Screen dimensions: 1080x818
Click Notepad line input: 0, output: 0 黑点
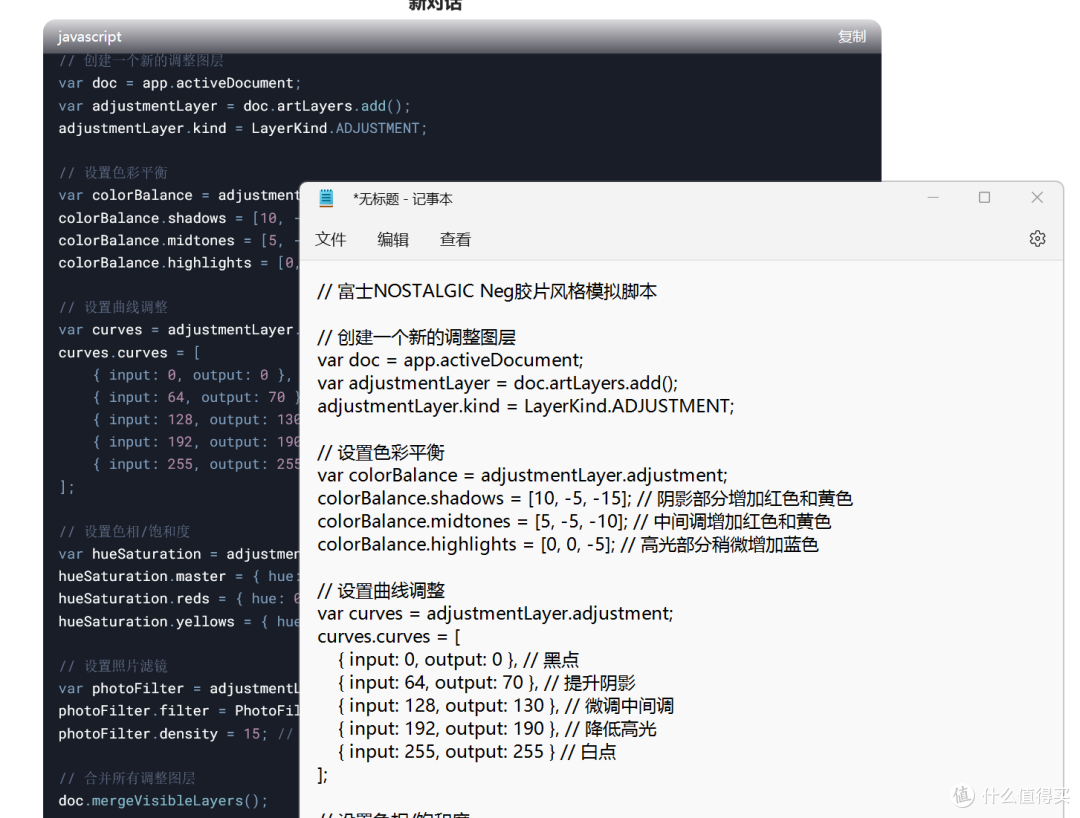pyautogui.click(x=458, y=660)
